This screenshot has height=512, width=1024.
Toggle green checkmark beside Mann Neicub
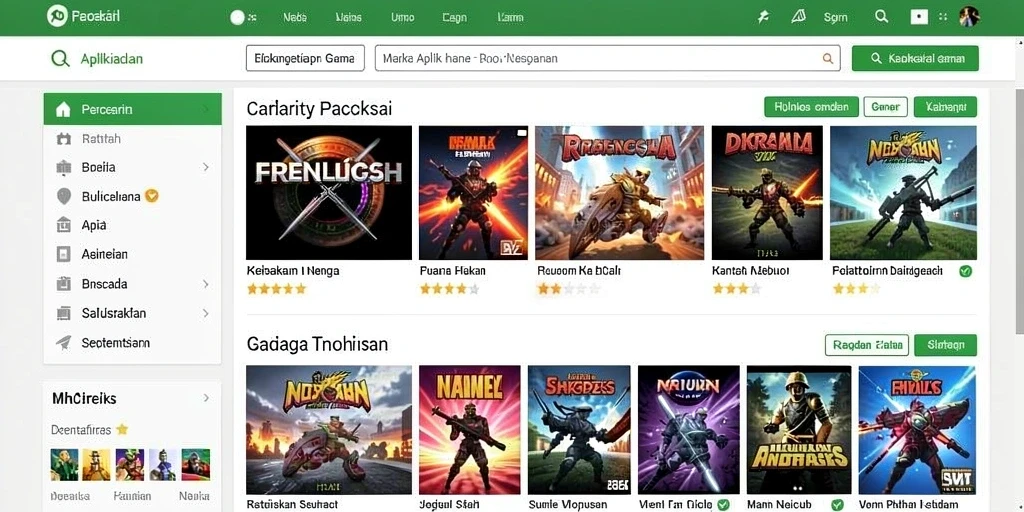837,505
